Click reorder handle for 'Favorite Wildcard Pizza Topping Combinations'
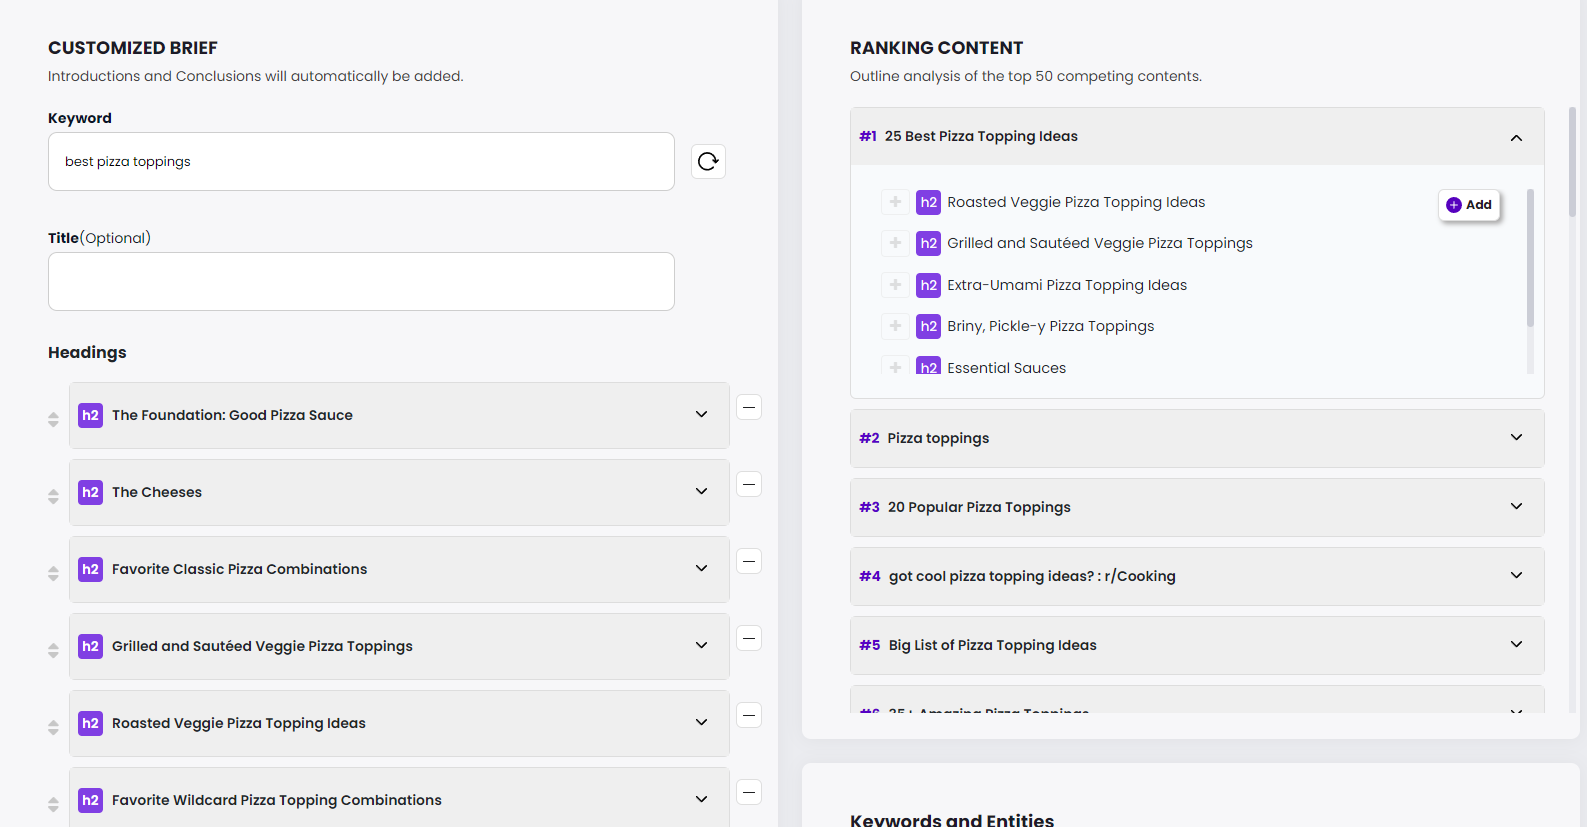This screenshot has width=1587, height=827. (53, 804)
